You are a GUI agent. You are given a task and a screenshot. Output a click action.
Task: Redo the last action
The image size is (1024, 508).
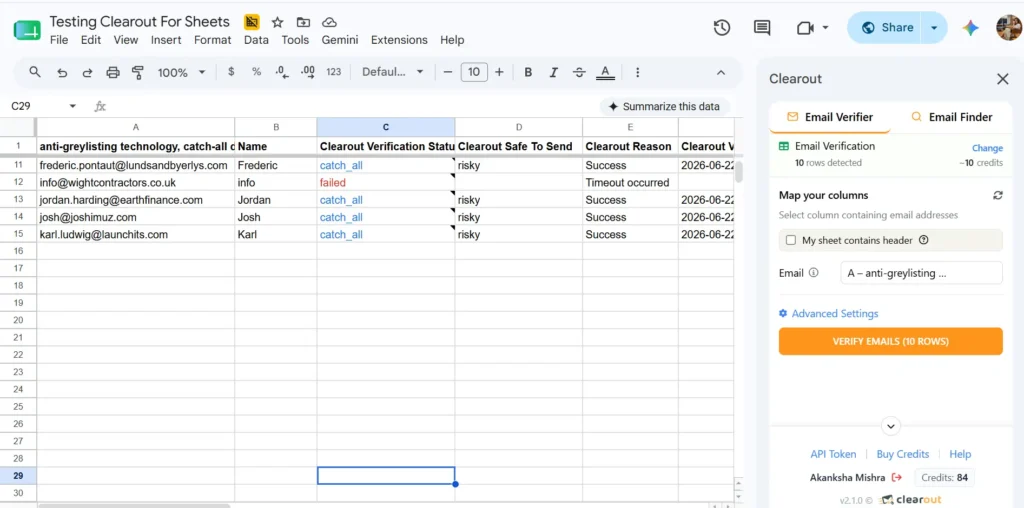87,72
